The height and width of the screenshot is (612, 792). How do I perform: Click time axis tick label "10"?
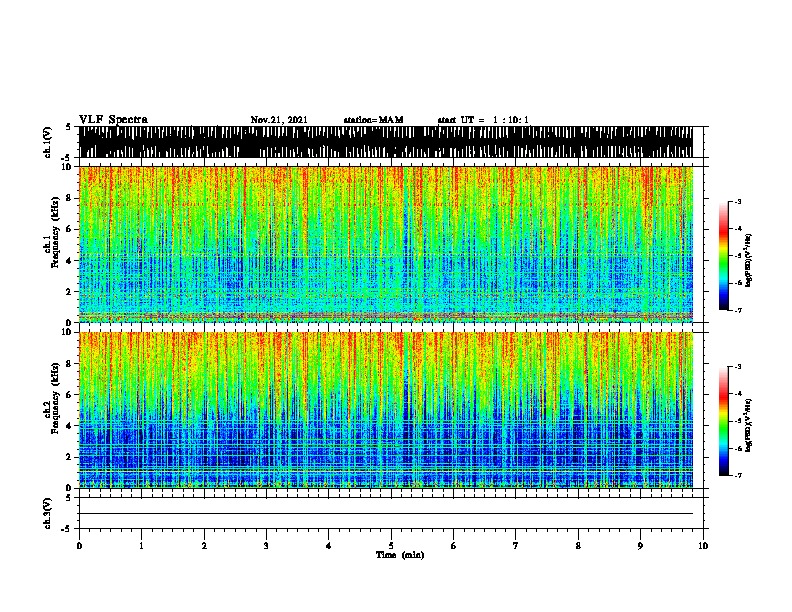click(703, 546)
